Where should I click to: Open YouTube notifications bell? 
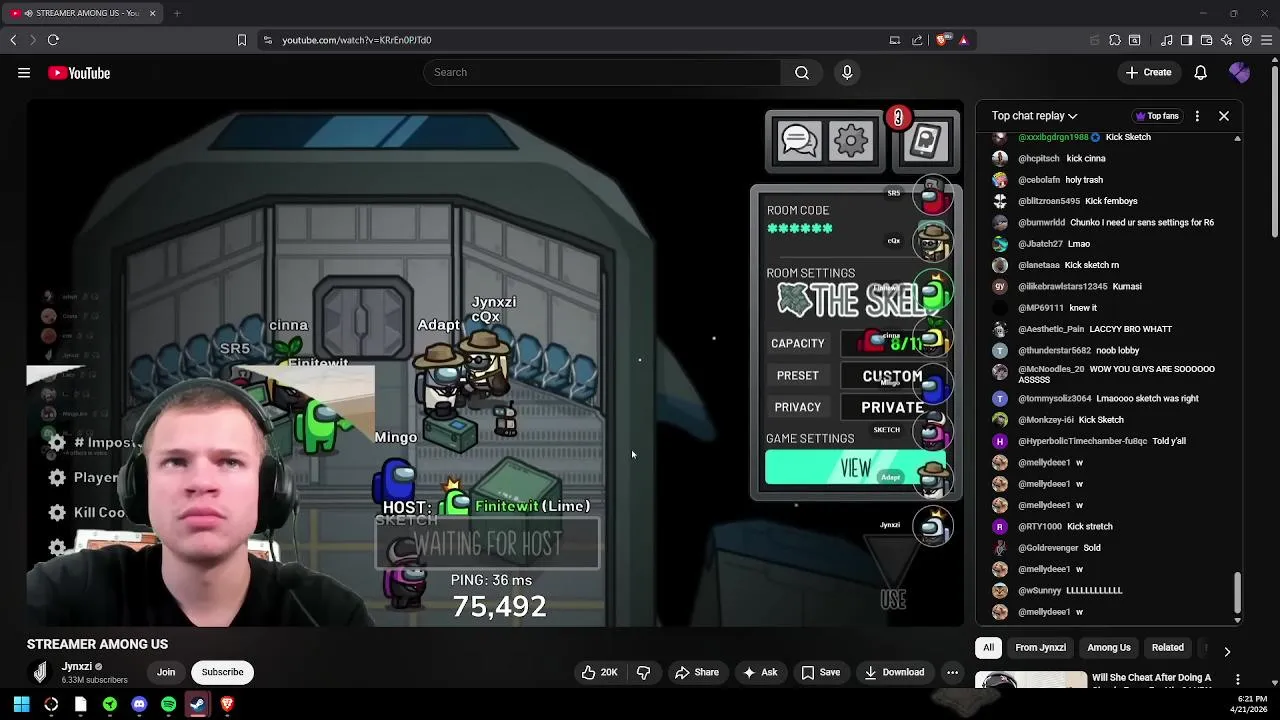click(x=1201, y=72)
